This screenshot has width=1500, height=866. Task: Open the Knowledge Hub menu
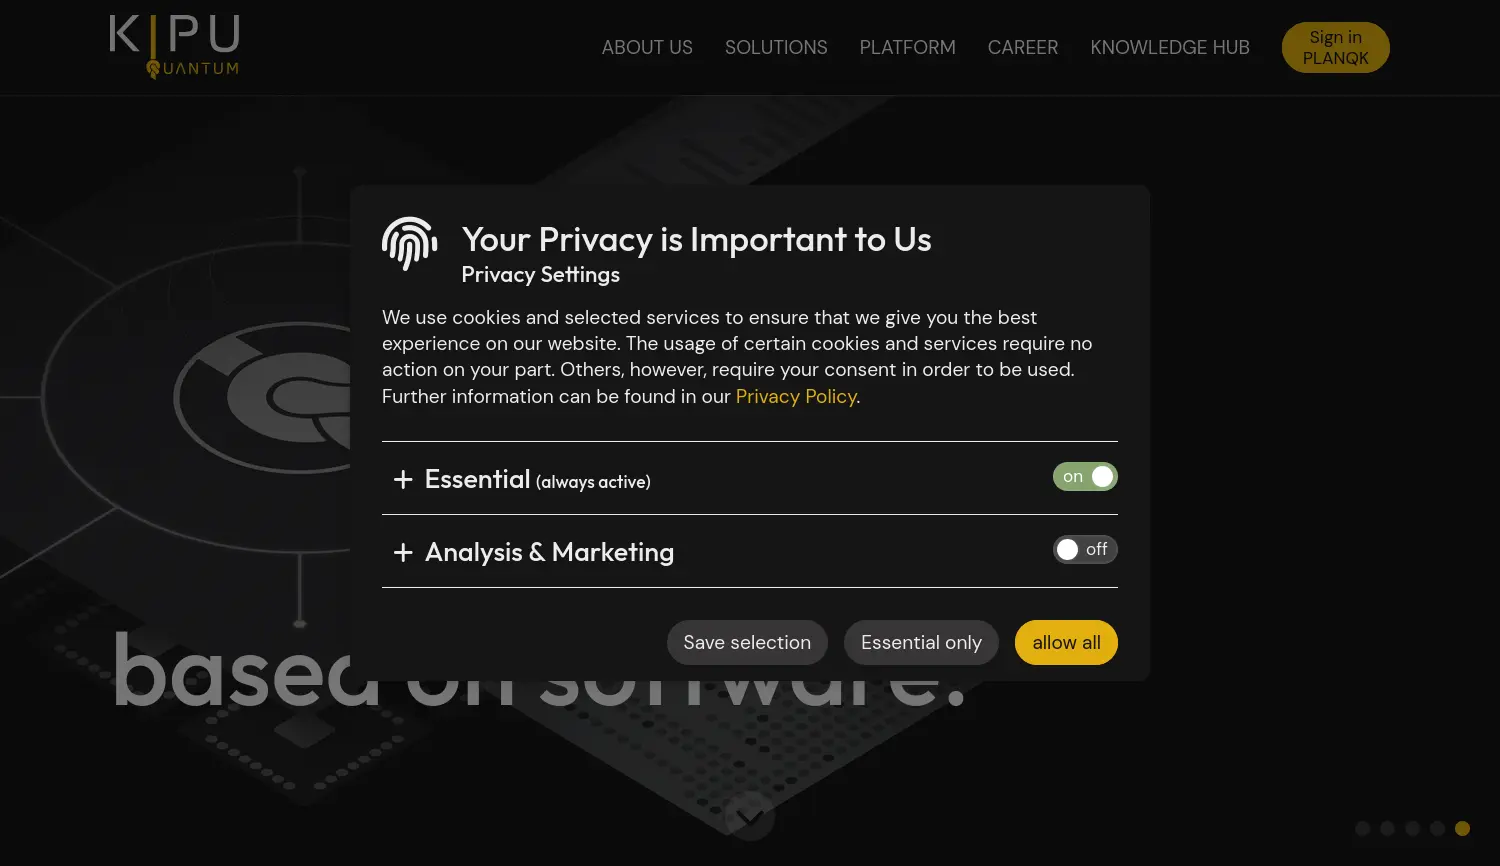click(1169, 48)
